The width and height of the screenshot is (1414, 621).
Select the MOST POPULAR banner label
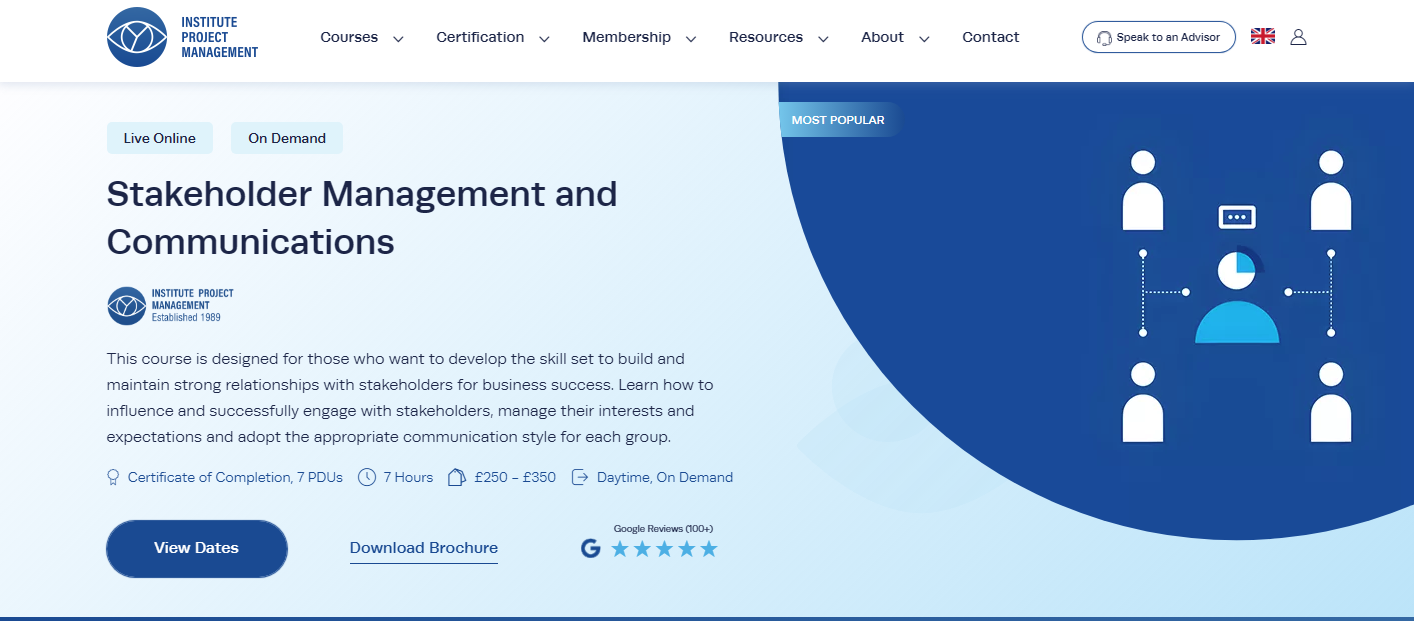pyautogui.click(x=838, y=119)
